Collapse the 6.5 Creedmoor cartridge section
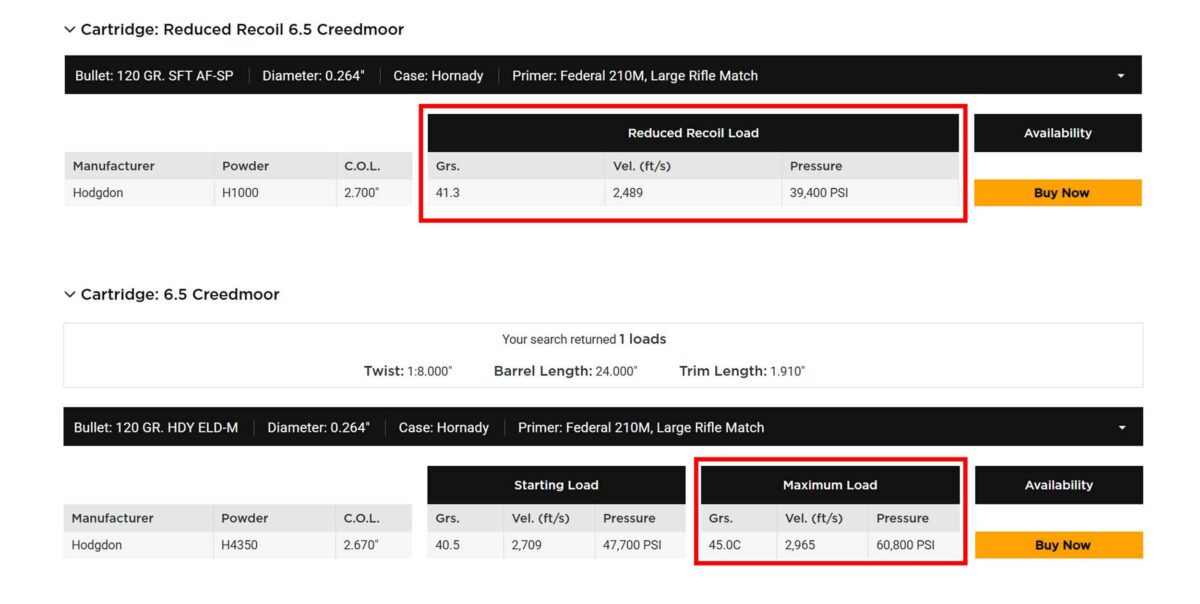Image resolution: width=1200 pixels, height=604 pixels. point(70,295)
